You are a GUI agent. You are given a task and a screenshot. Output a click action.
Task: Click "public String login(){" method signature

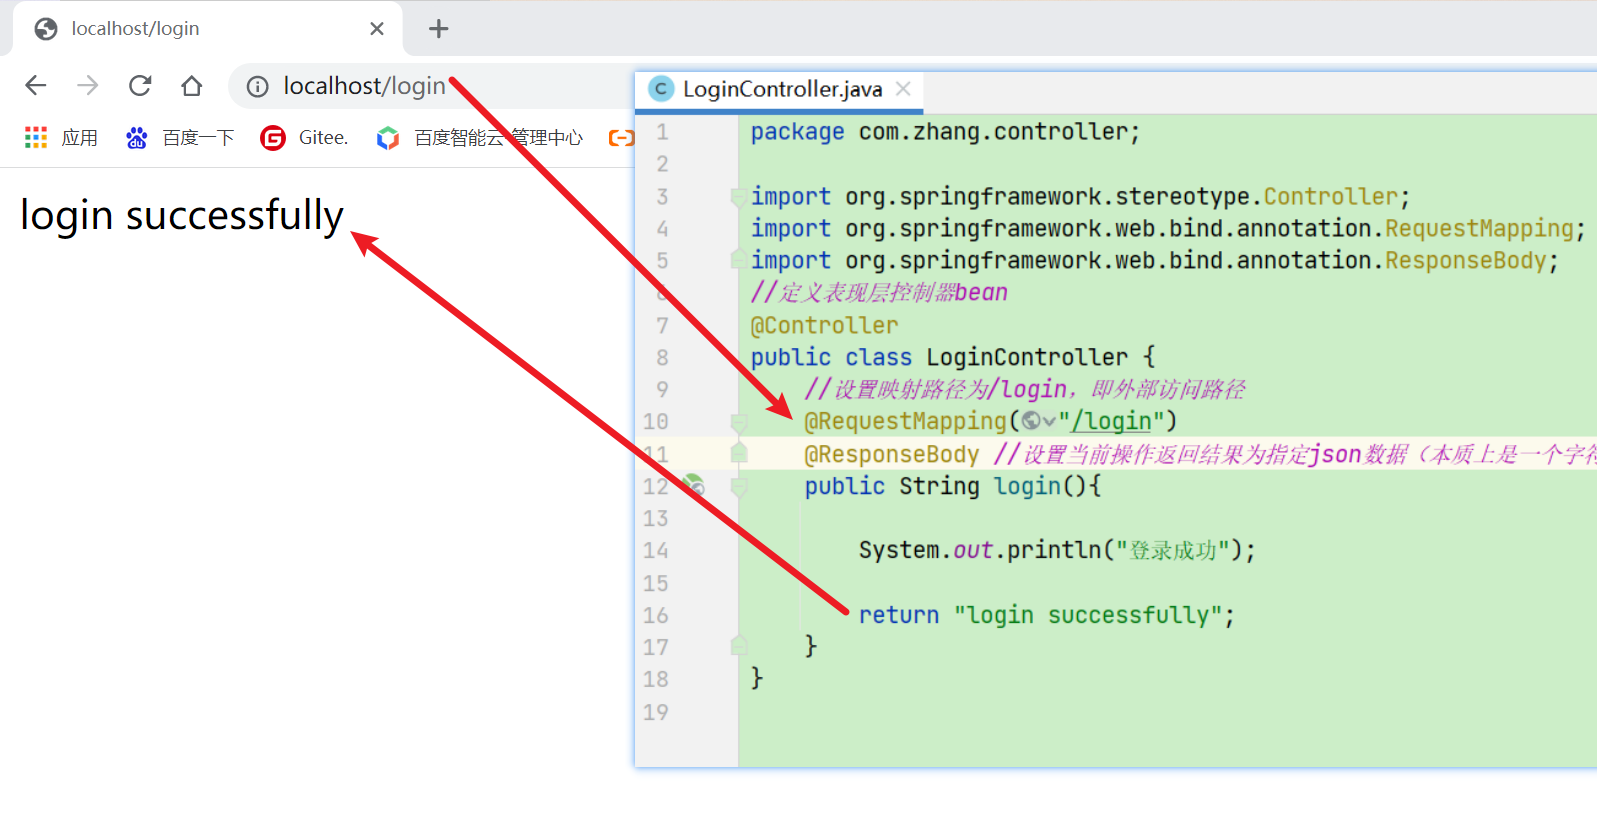click(953, 486)
